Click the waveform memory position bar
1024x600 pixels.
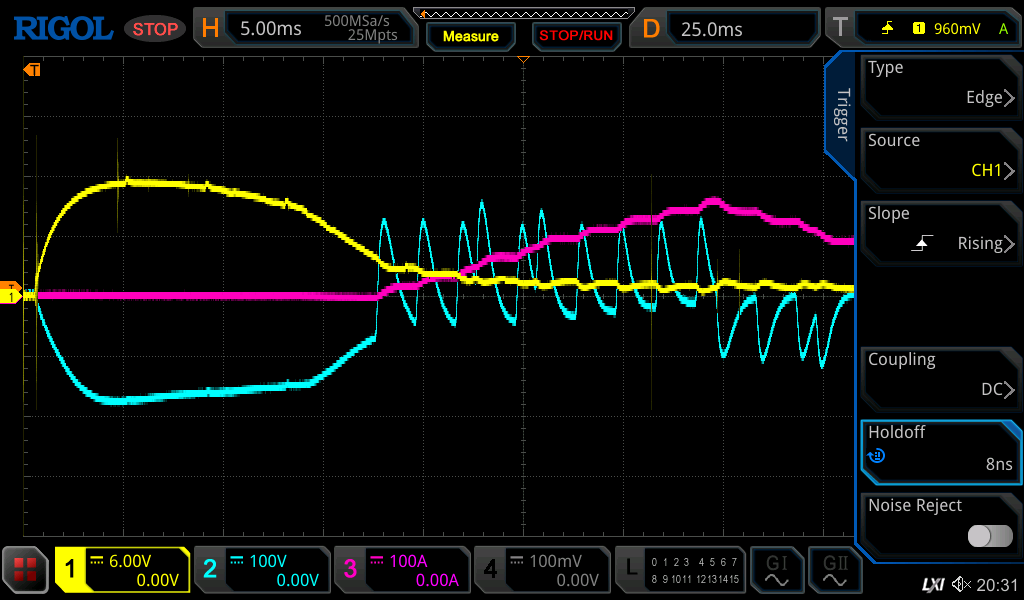[x=524, y=12]
